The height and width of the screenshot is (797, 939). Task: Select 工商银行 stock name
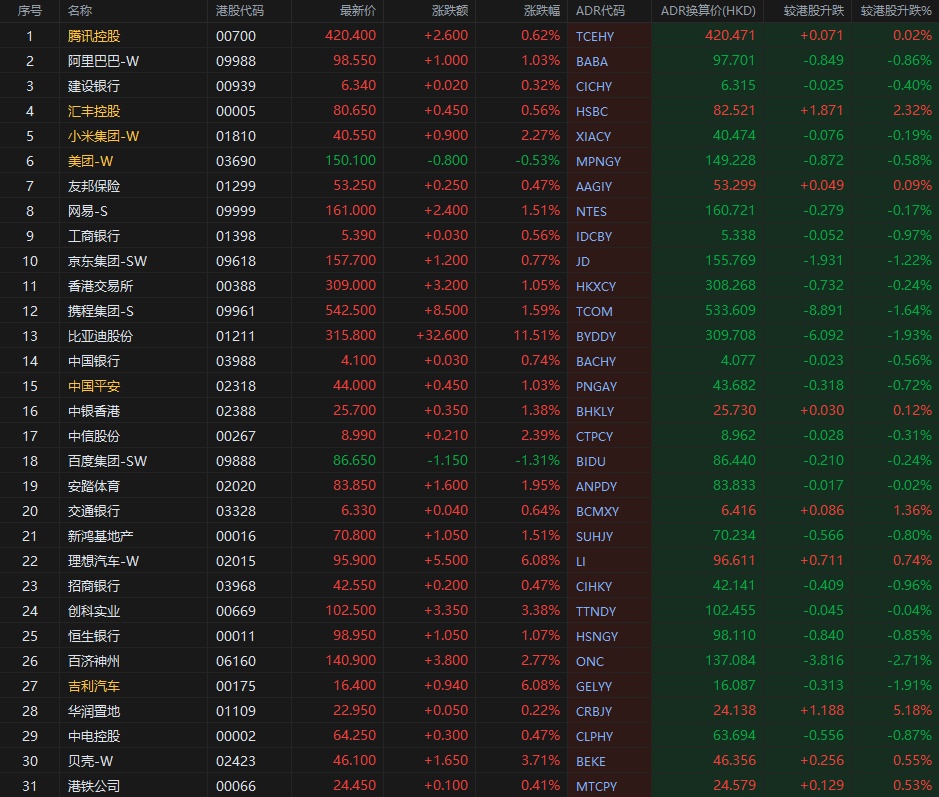click(x=93, y=236)
